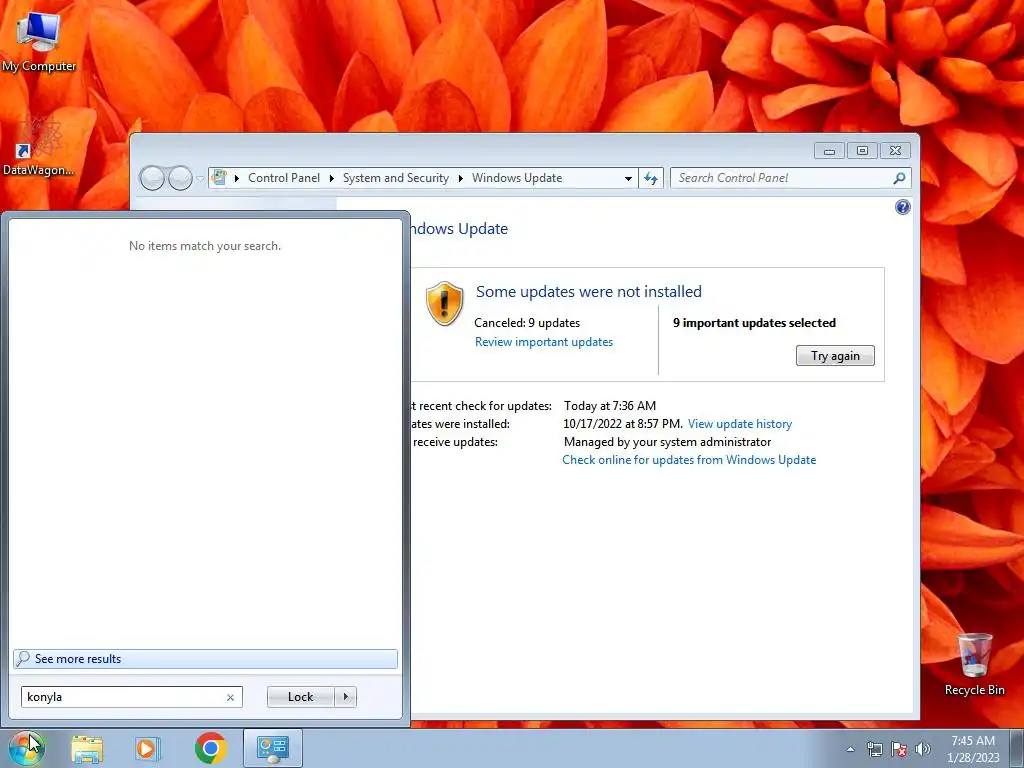
Task: Open the DataWagon desktop shortcut
Action: [39, 146]
